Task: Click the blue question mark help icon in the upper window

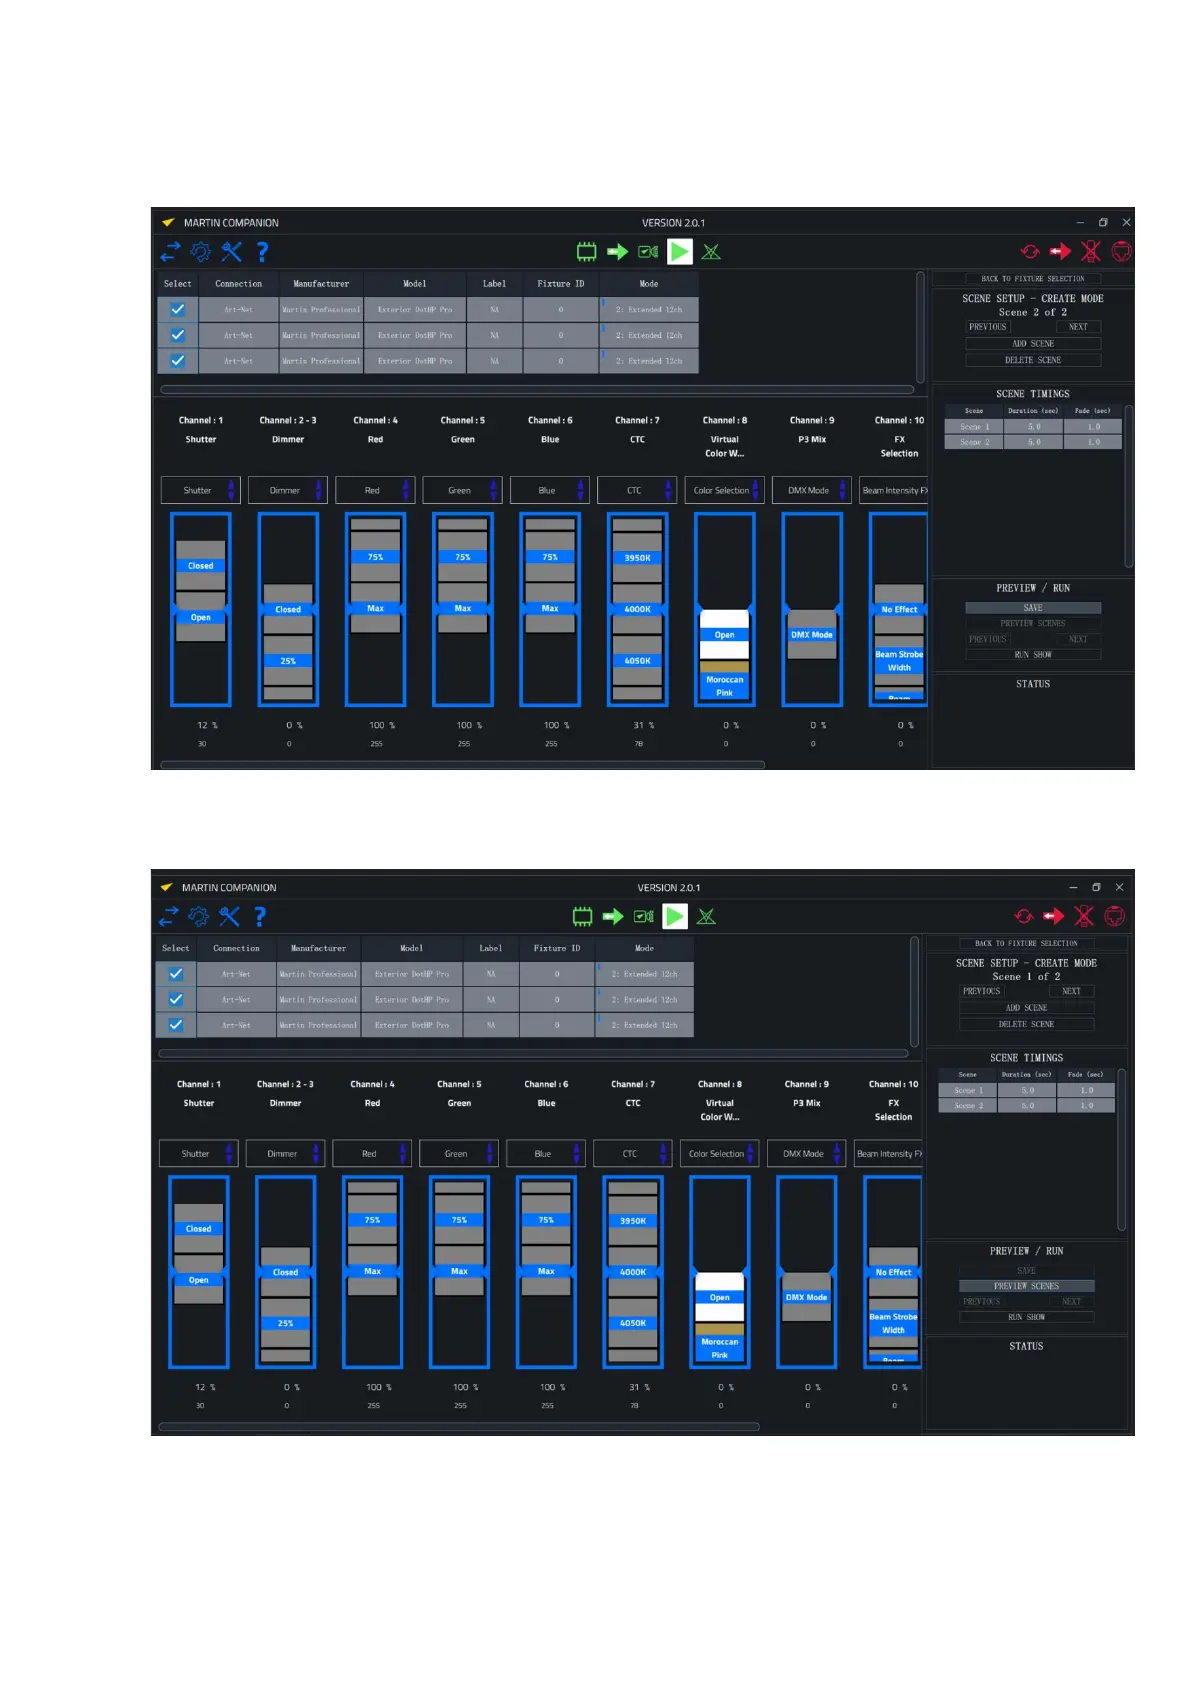Action: pyautogui.click(x=262, y=252)
